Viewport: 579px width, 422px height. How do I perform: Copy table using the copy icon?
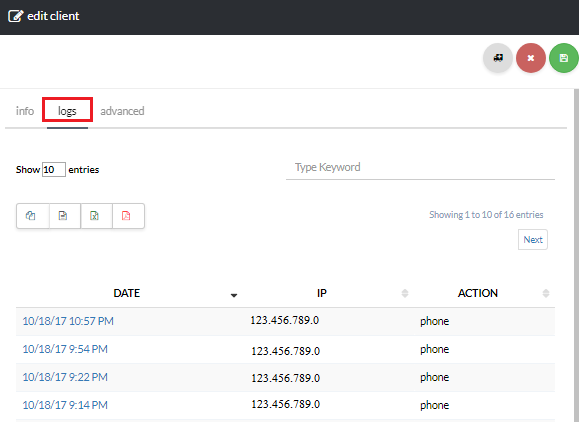point(32,216)
